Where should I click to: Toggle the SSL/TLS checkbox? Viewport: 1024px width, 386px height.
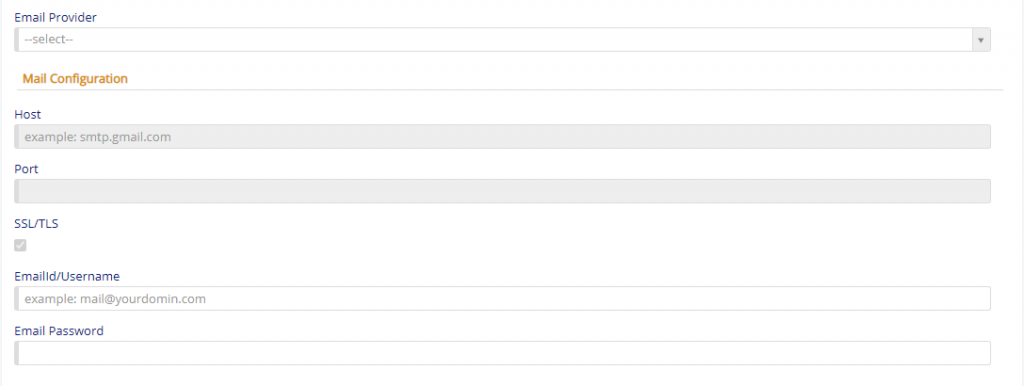[20, 246]
